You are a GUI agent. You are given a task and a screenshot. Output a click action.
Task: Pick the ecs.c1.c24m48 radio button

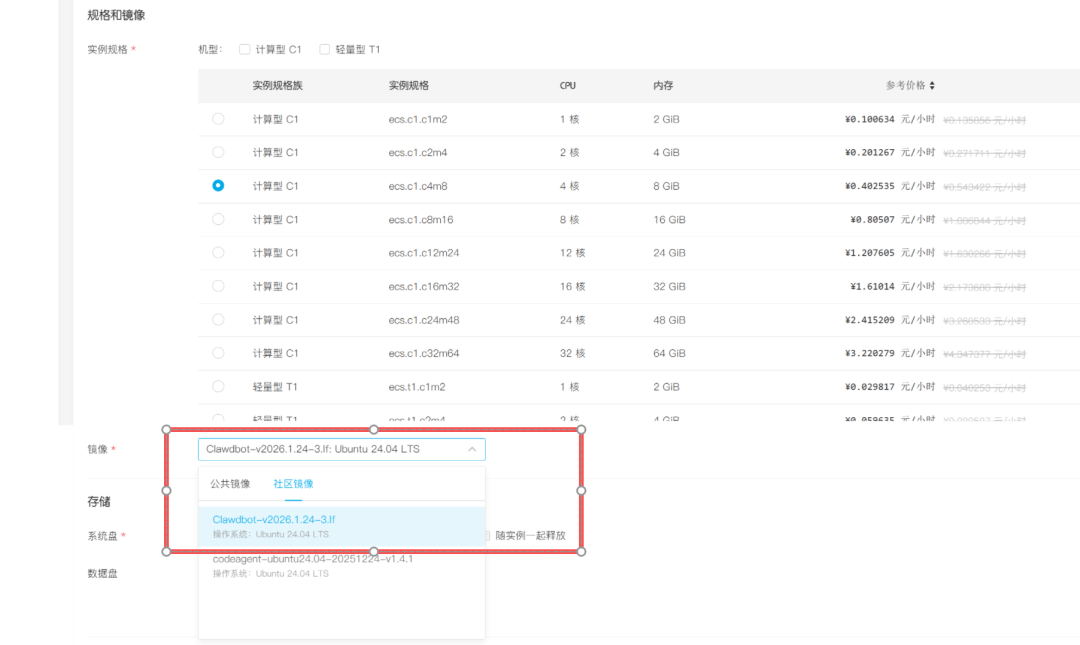[218, 320]
